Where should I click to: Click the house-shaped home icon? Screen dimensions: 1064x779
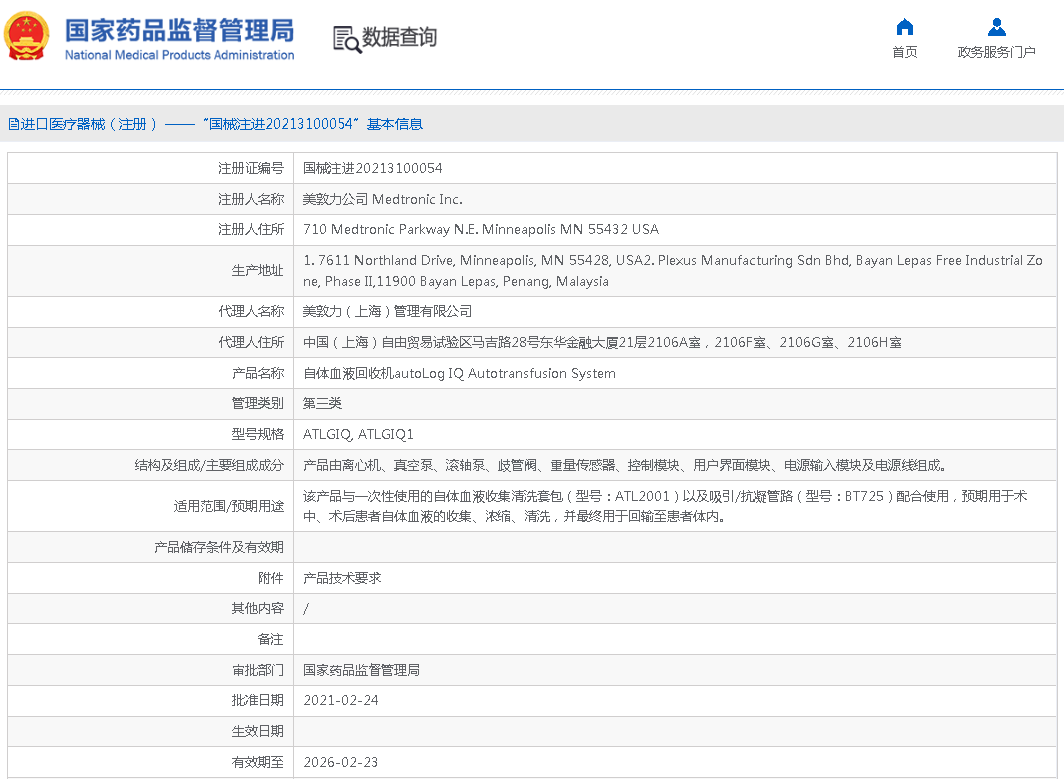tap(904, 27)
